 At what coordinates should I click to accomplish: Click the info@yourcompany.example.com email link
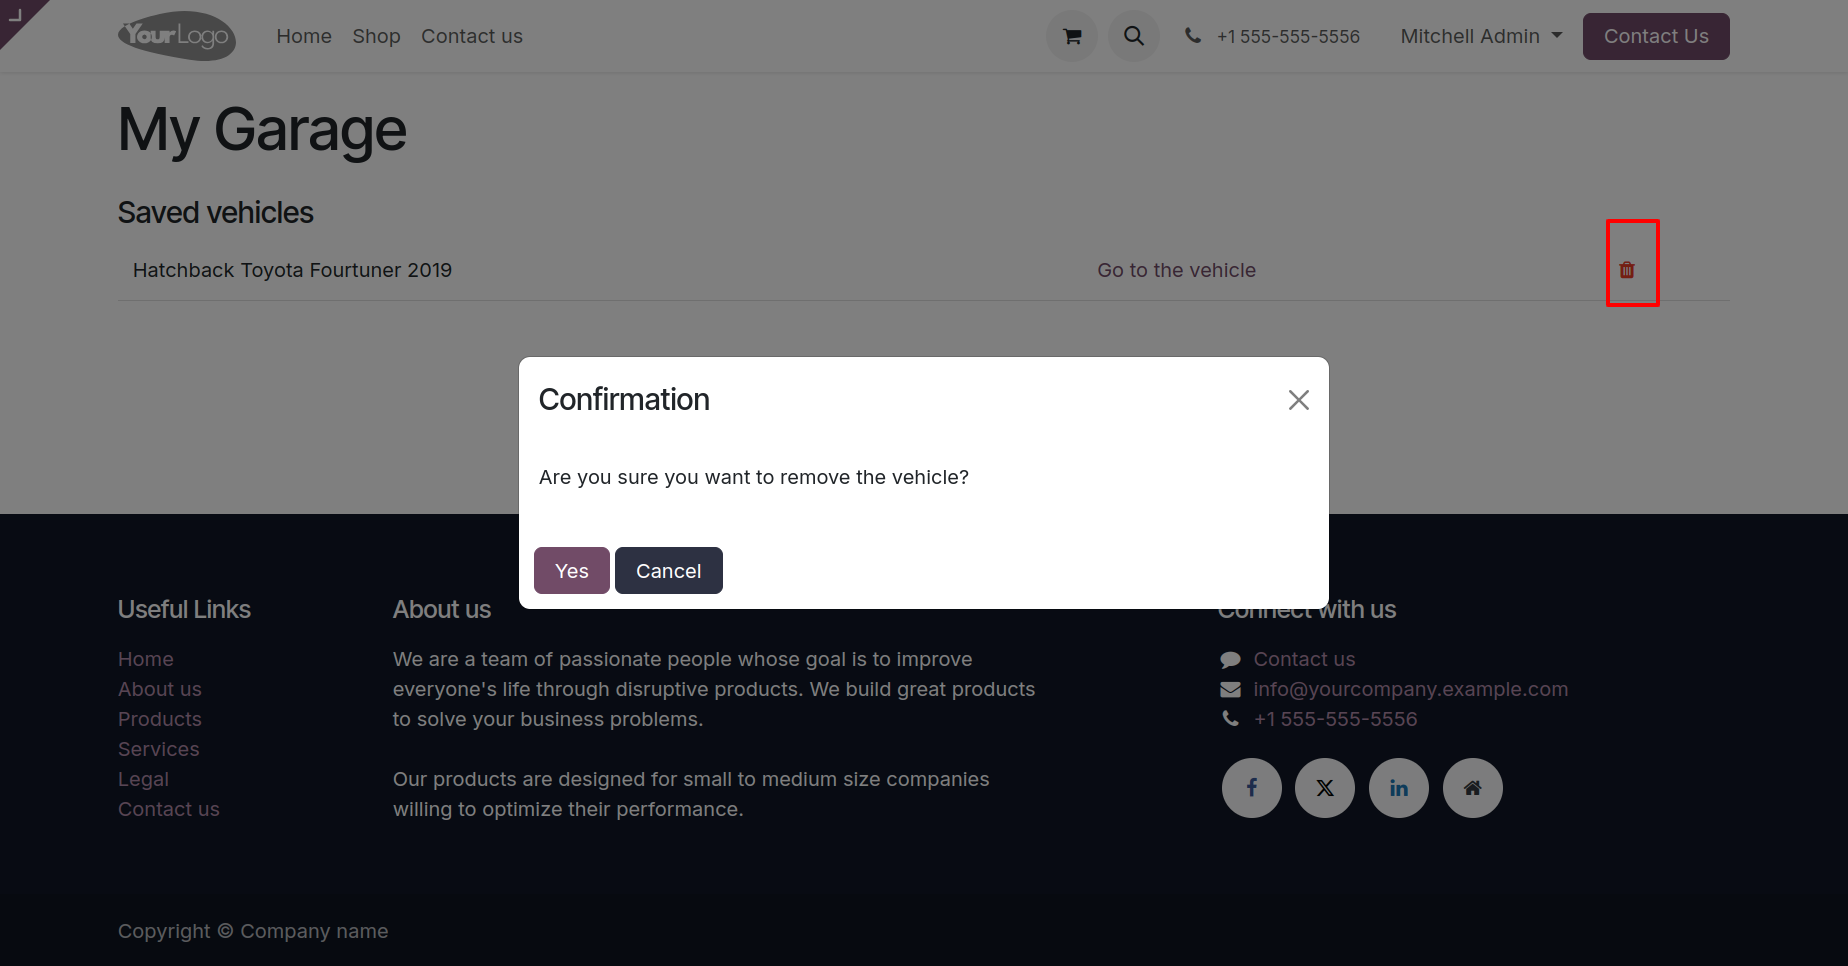[x=1411, y=689]
